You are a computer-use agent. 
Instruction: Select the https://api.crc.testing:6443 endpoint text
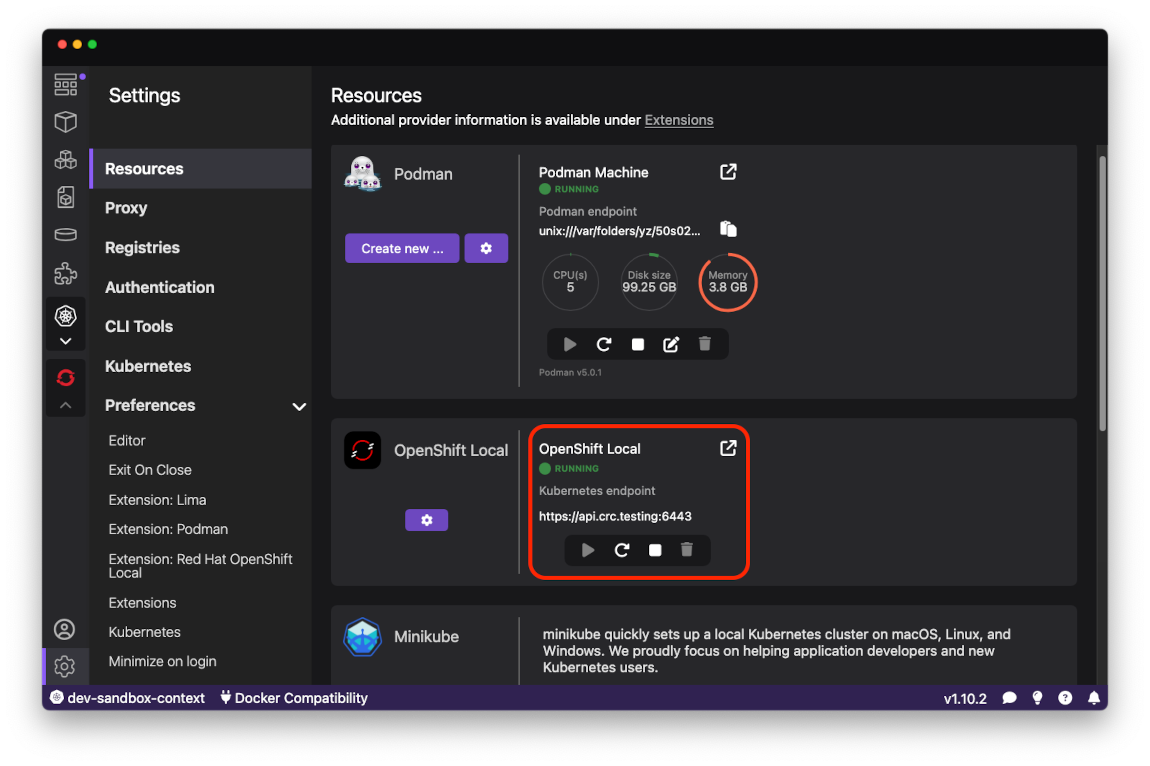615,517
